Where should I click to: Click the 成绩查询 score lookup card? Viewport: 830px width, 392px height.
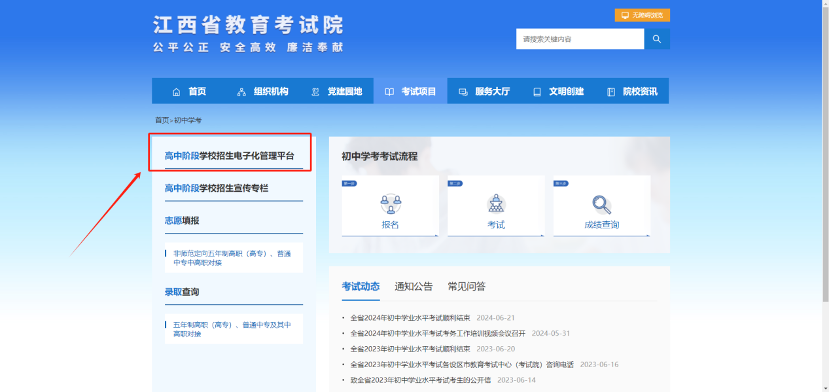[602, 206]
